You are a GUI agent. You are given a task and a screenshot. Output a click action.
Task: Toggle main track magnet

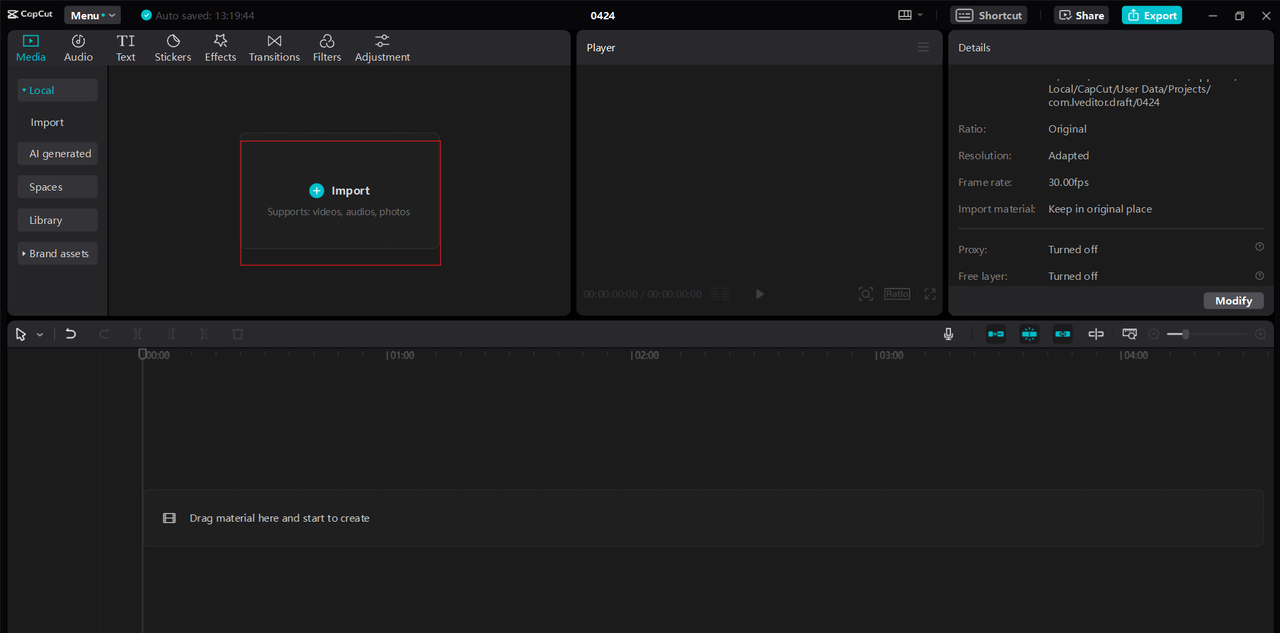pos(996,334)
